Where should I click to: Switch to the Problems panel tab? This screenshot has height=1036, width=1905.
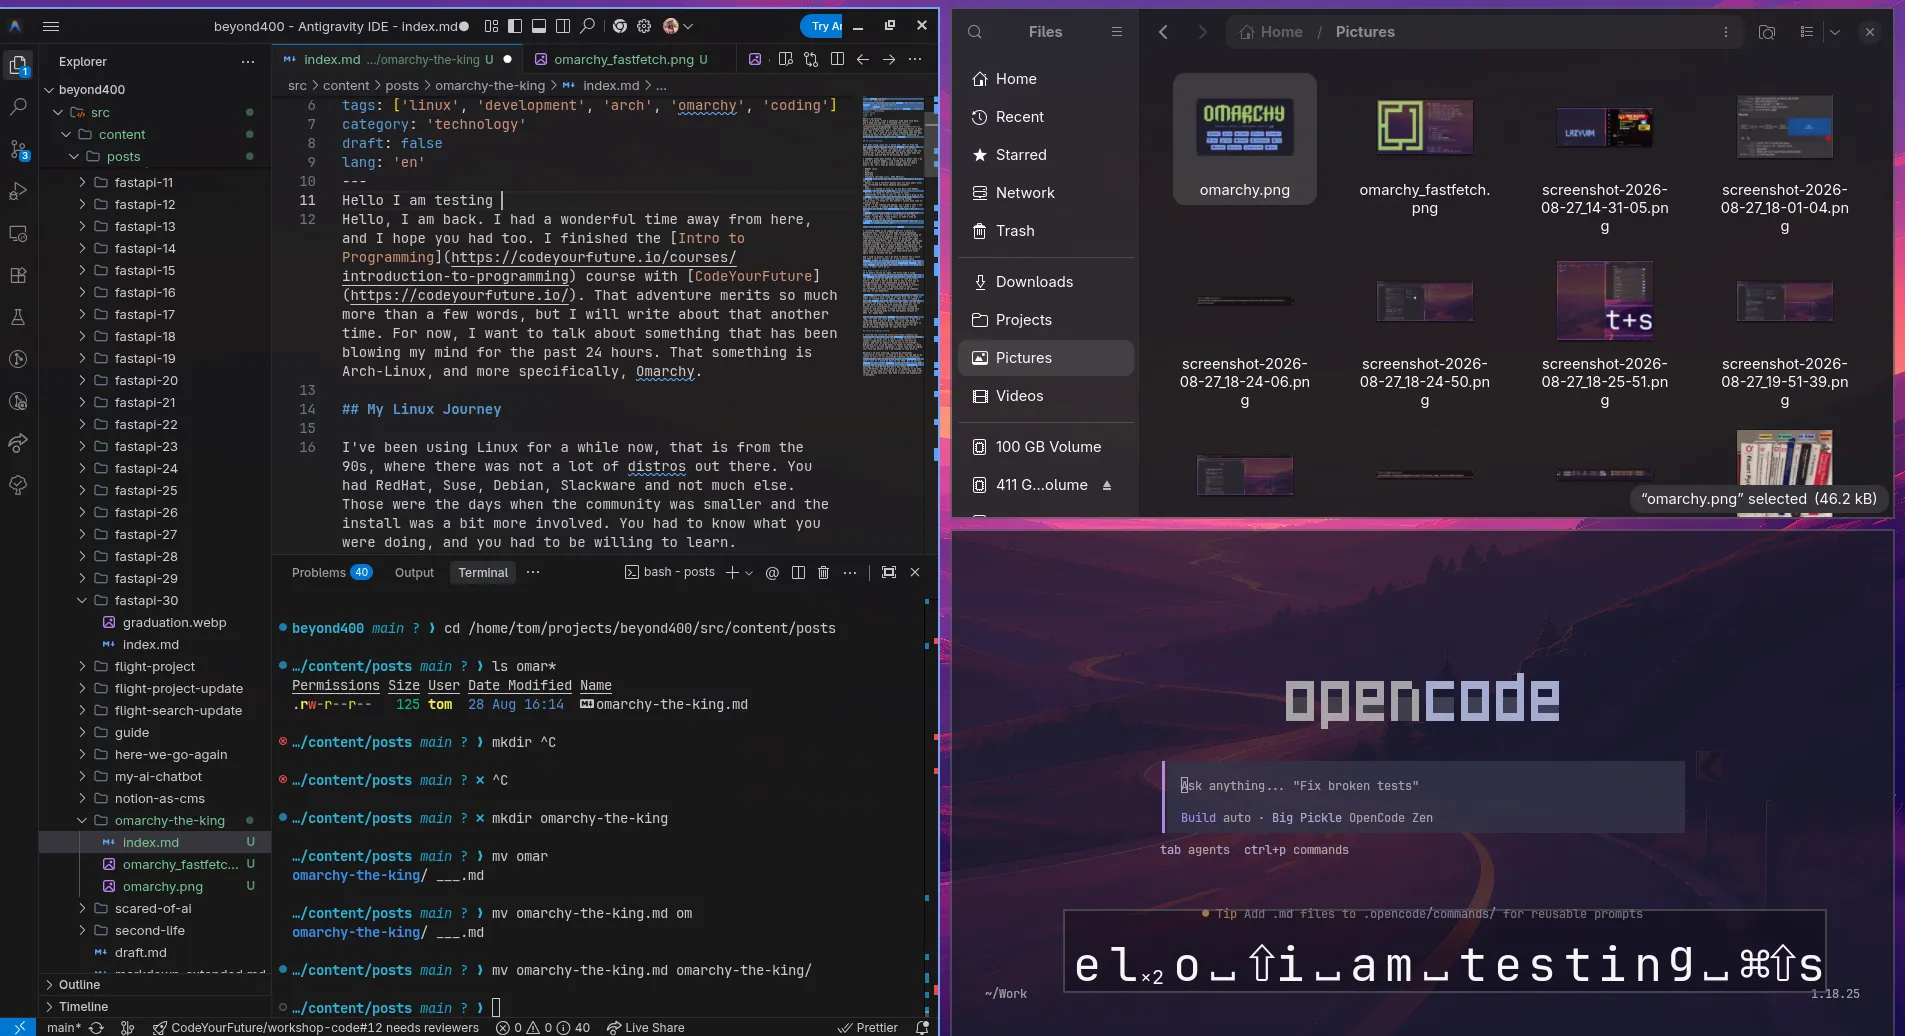point(331,573)
